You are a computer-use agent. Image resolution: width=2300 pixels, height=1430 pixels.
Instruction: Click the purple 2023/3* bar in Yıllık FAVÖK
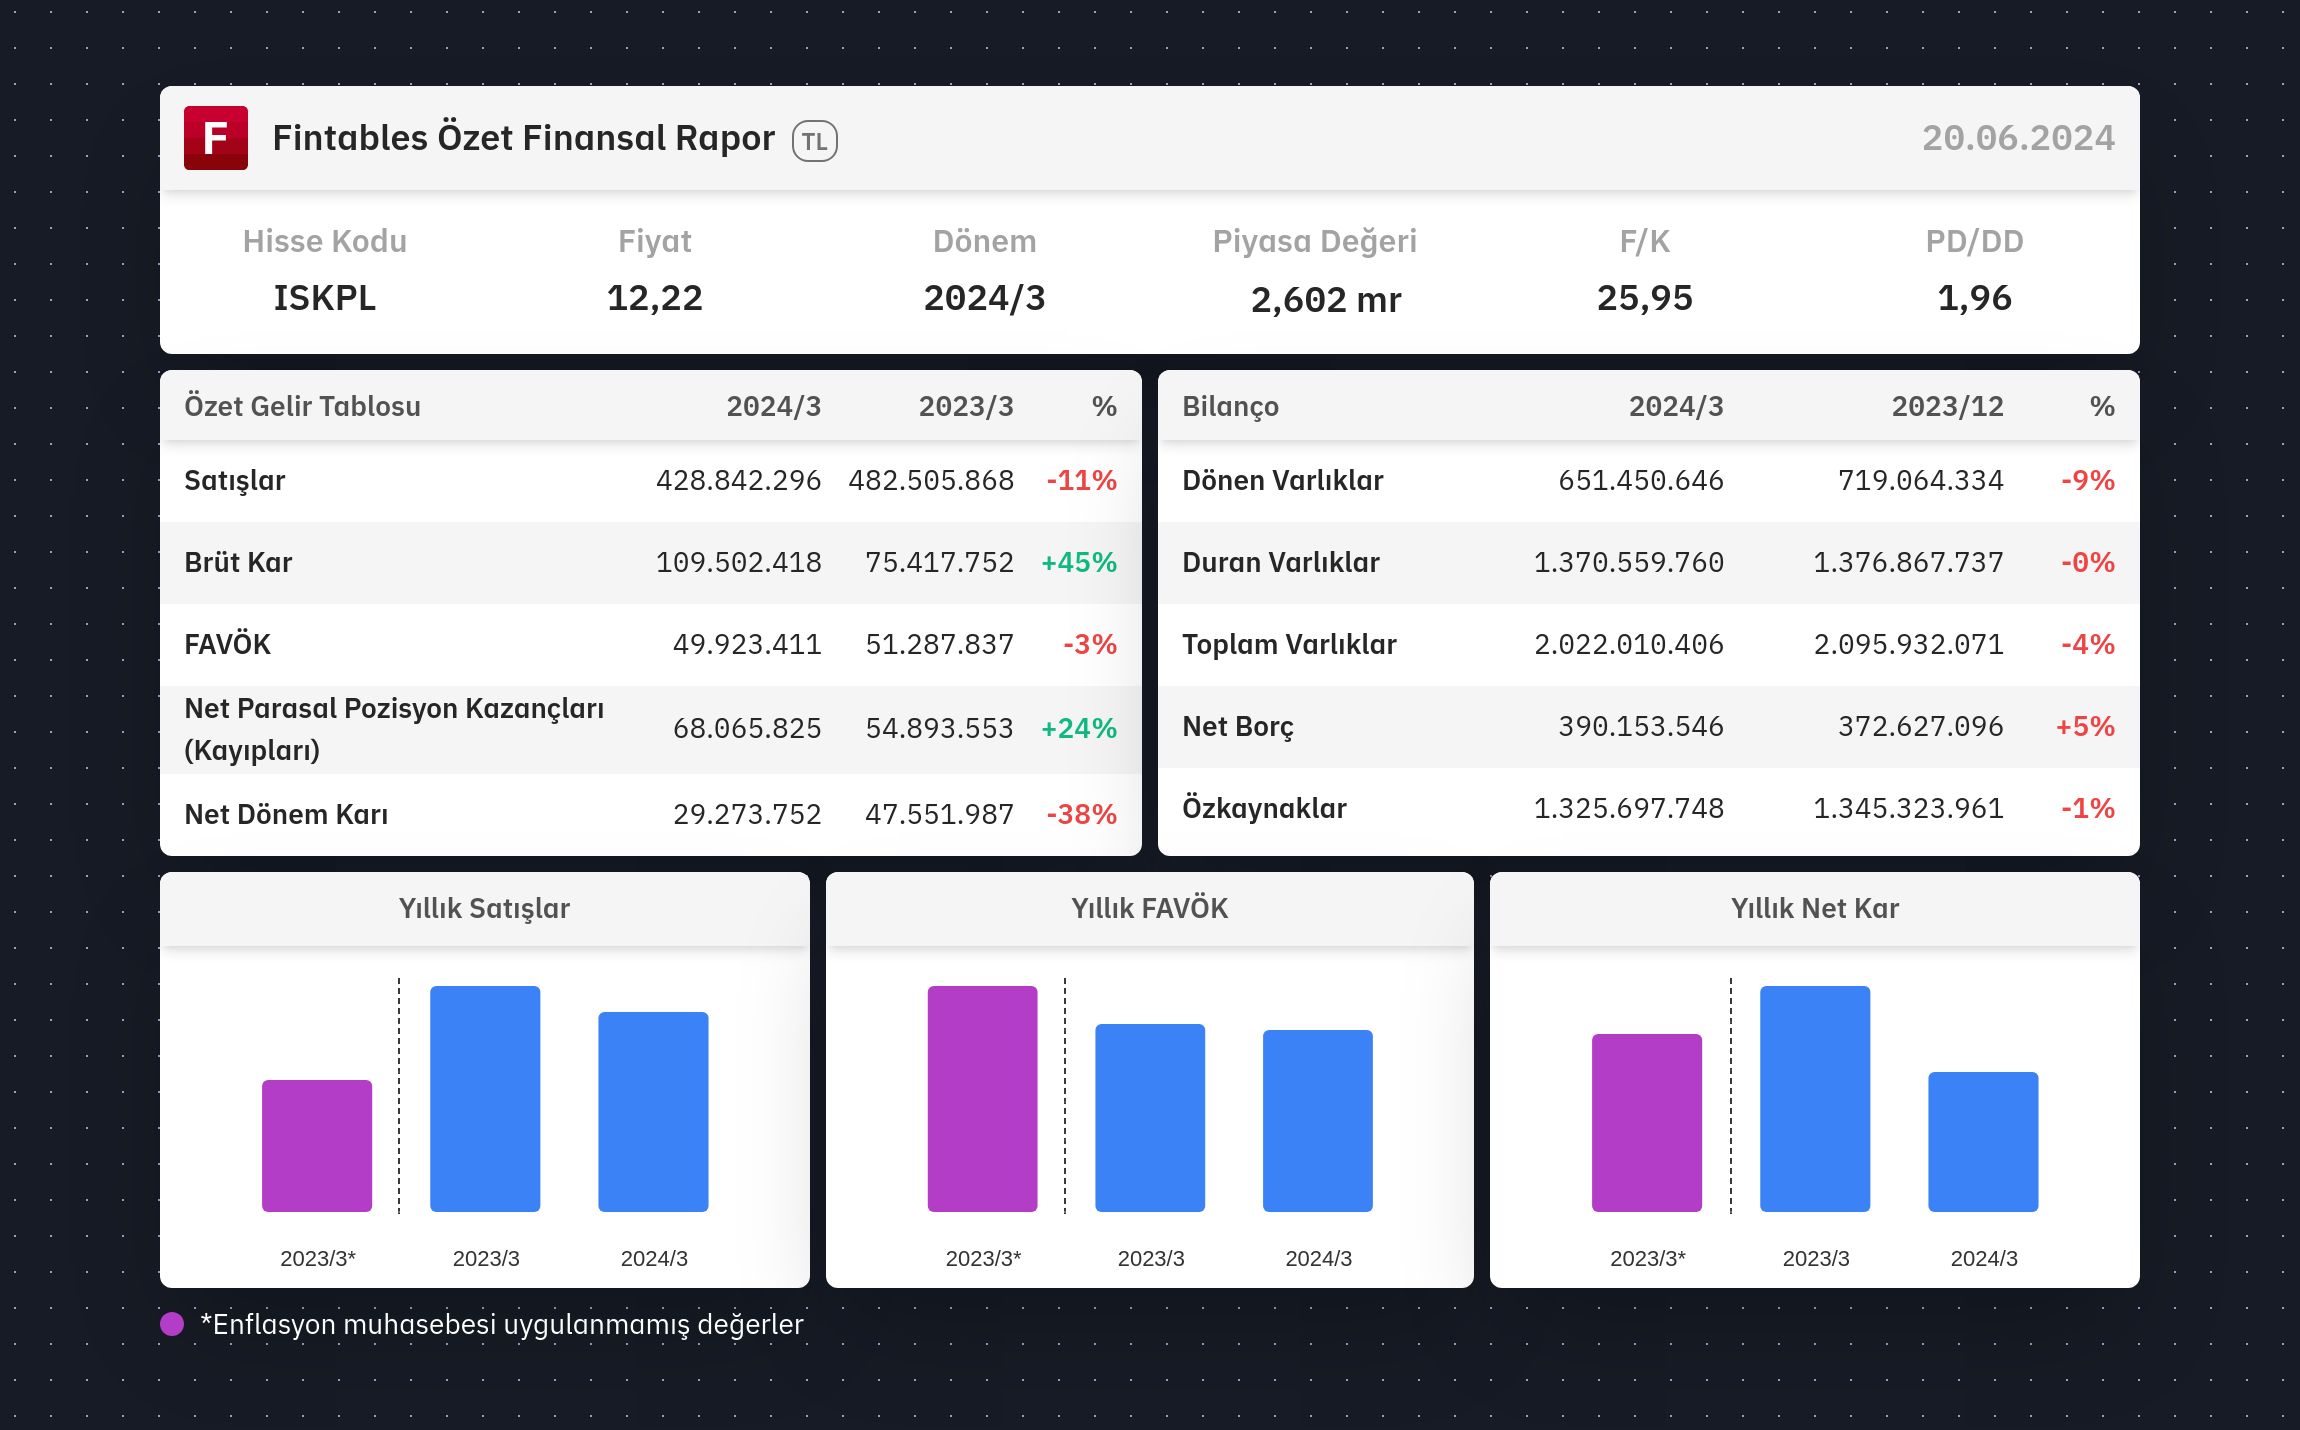pos(982,1099)
